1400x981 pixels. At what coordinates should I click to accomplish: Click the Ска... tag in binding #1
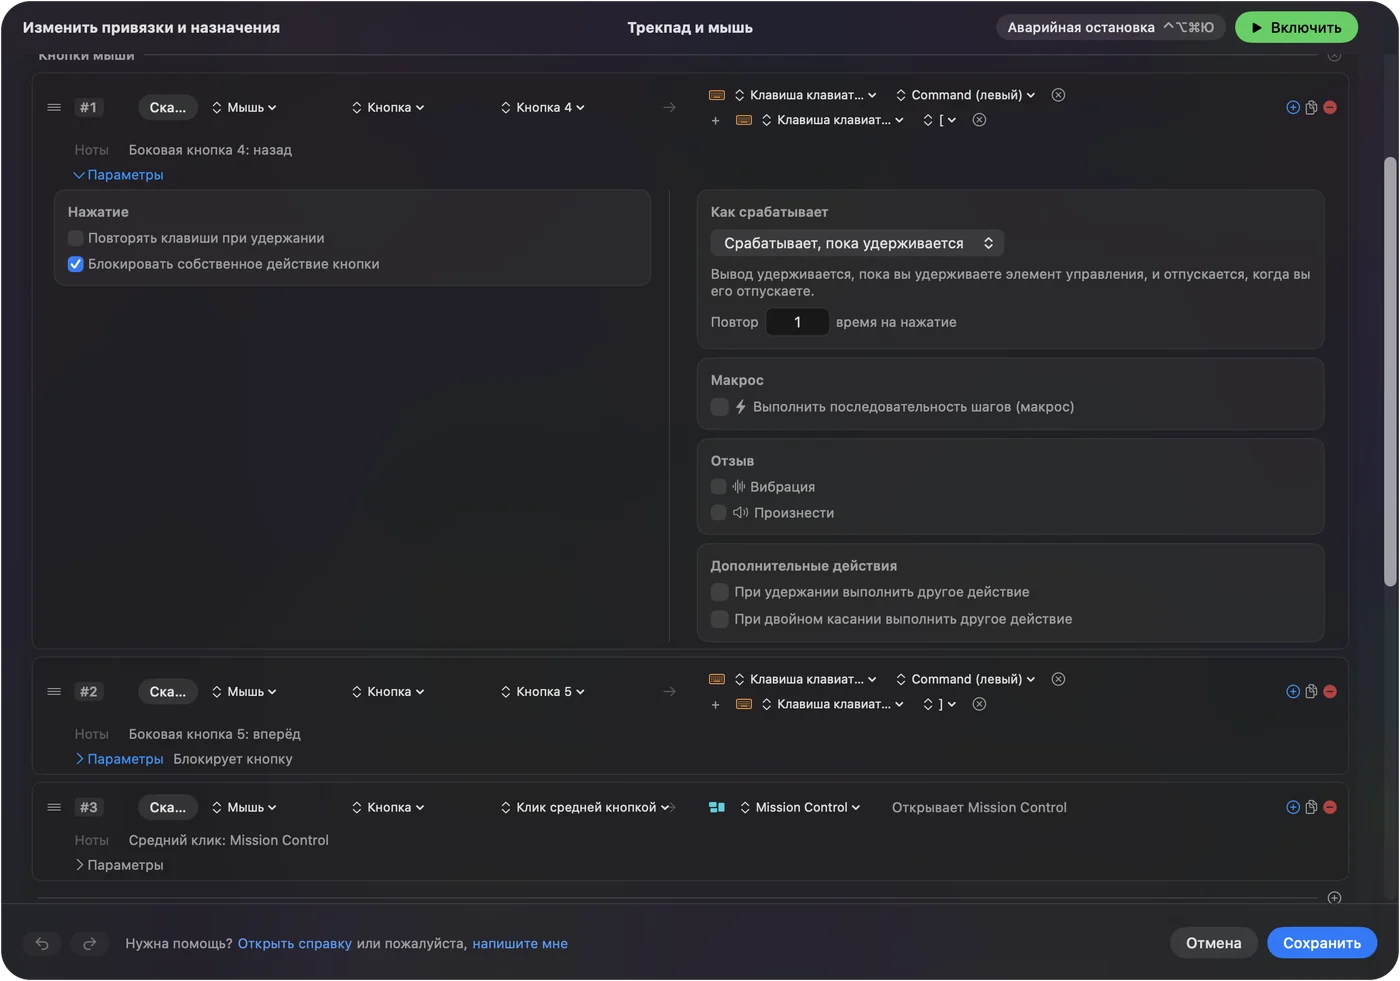coord(167,107)
